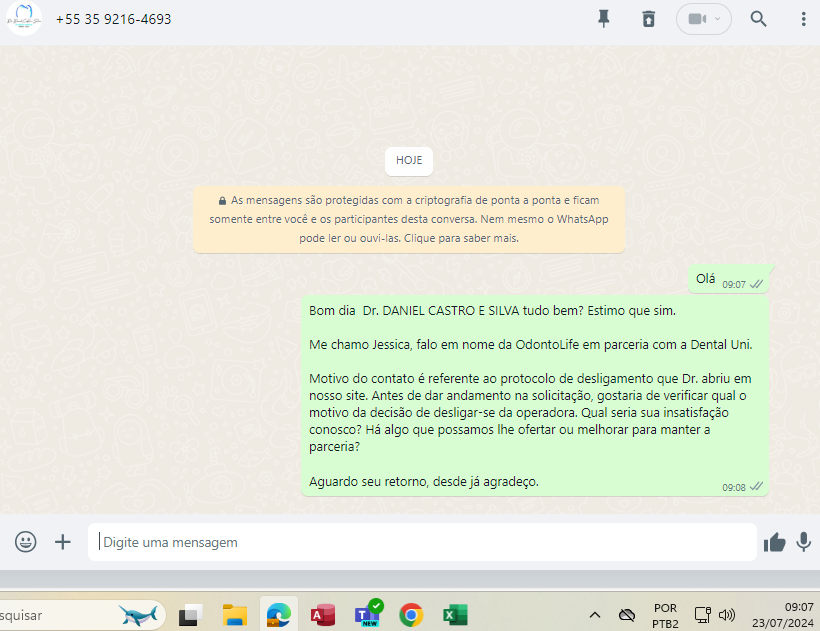This screenshot has height=631, width=820.
Task: Click the cloud sync off tray icon
Action: tap(627, 615)
